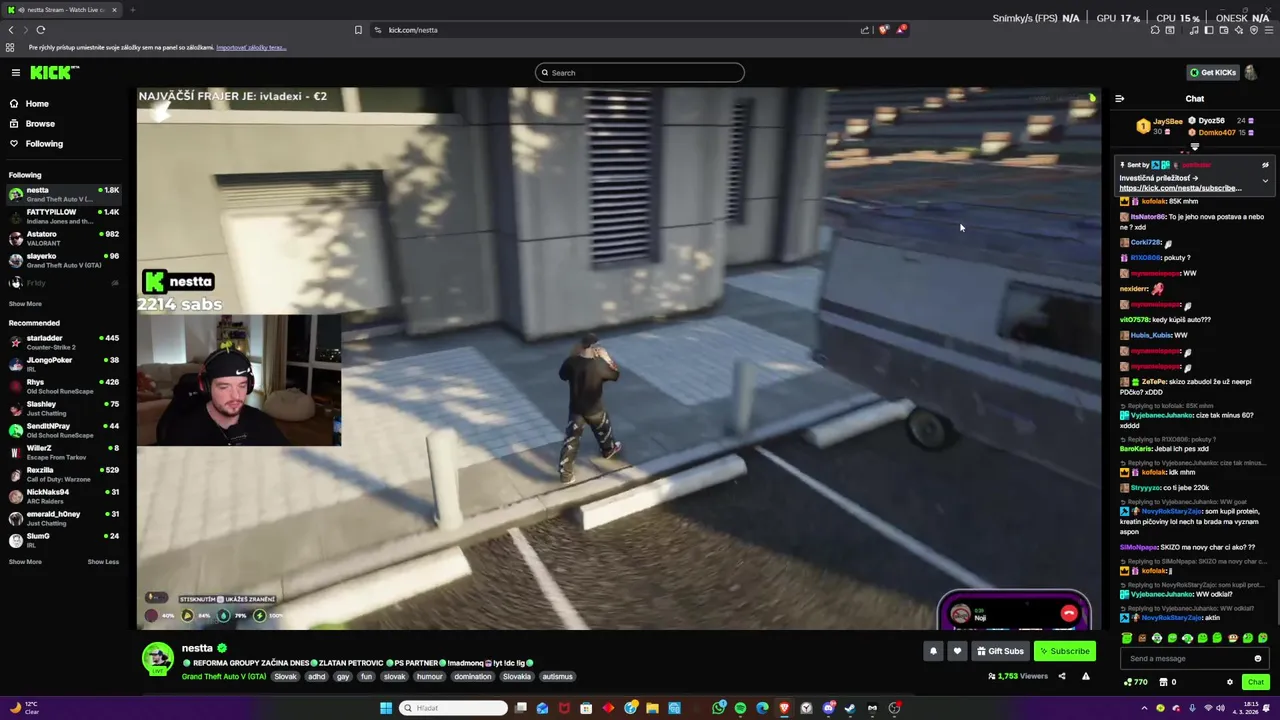The height and width of the screenshot is (720, 1280).
Task: Open the Kick hamburger sidebar menu
Action: [x=16, y=72]
